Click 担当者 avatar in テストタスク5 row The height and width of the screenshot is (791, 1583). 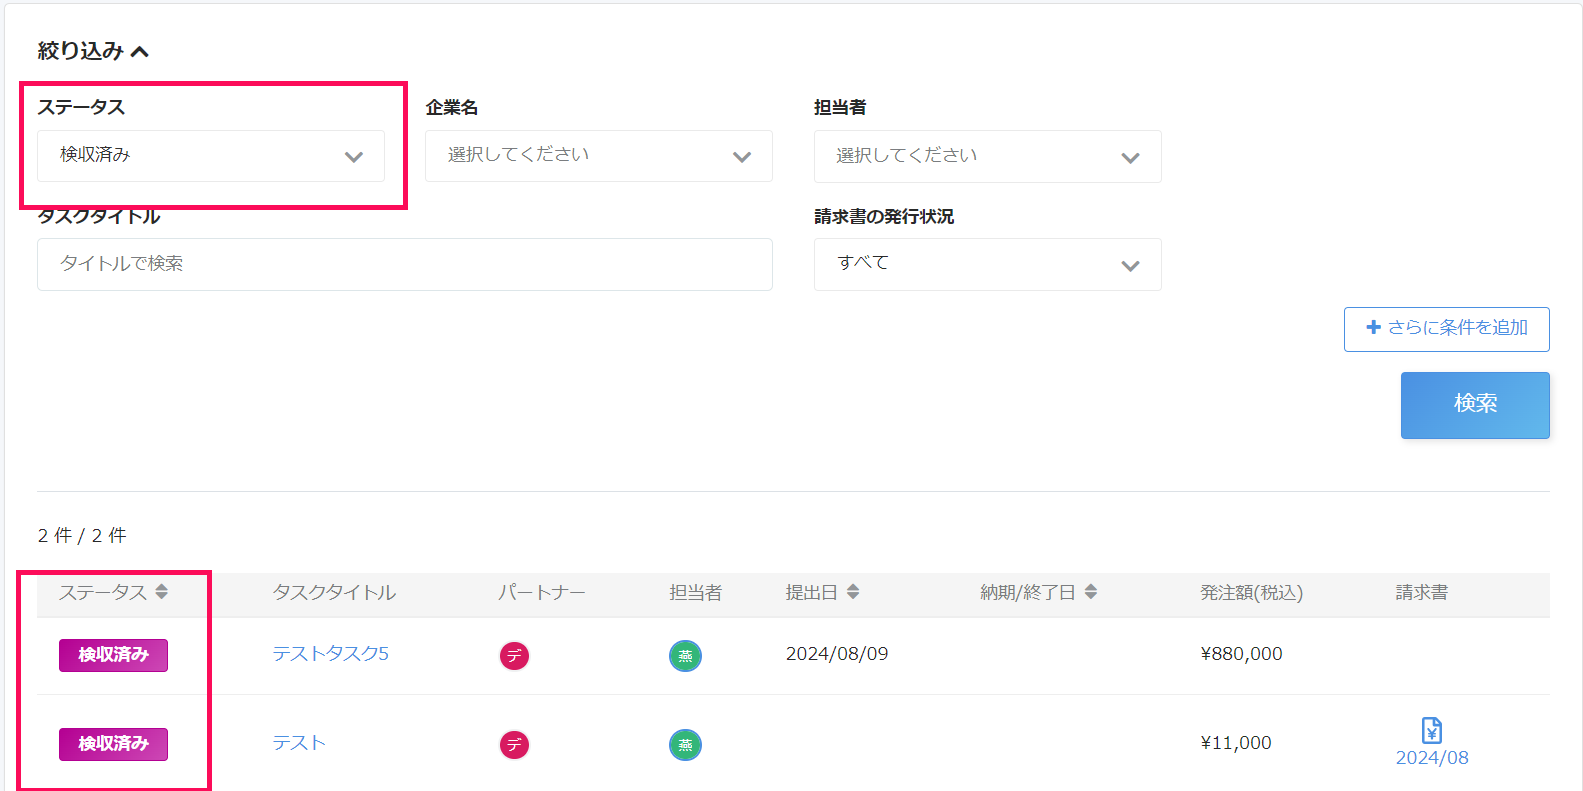(685, 656)
